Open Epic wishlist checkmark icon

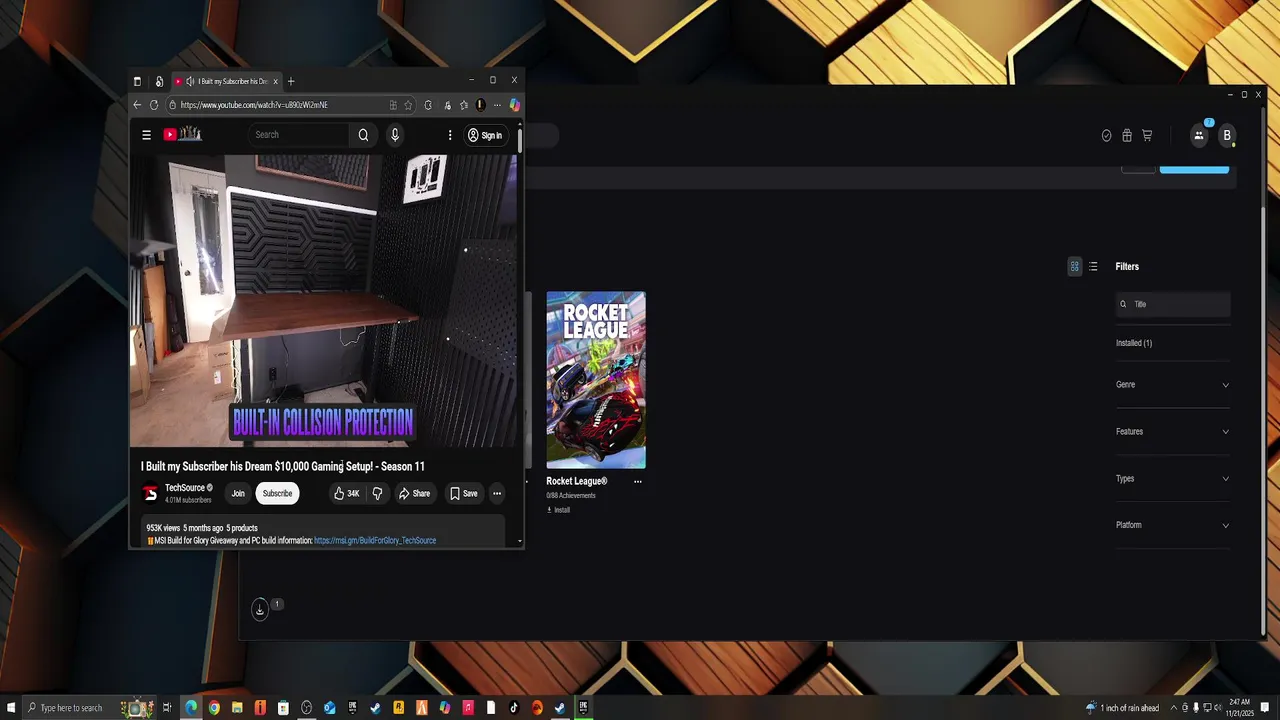coord(1106,136)
